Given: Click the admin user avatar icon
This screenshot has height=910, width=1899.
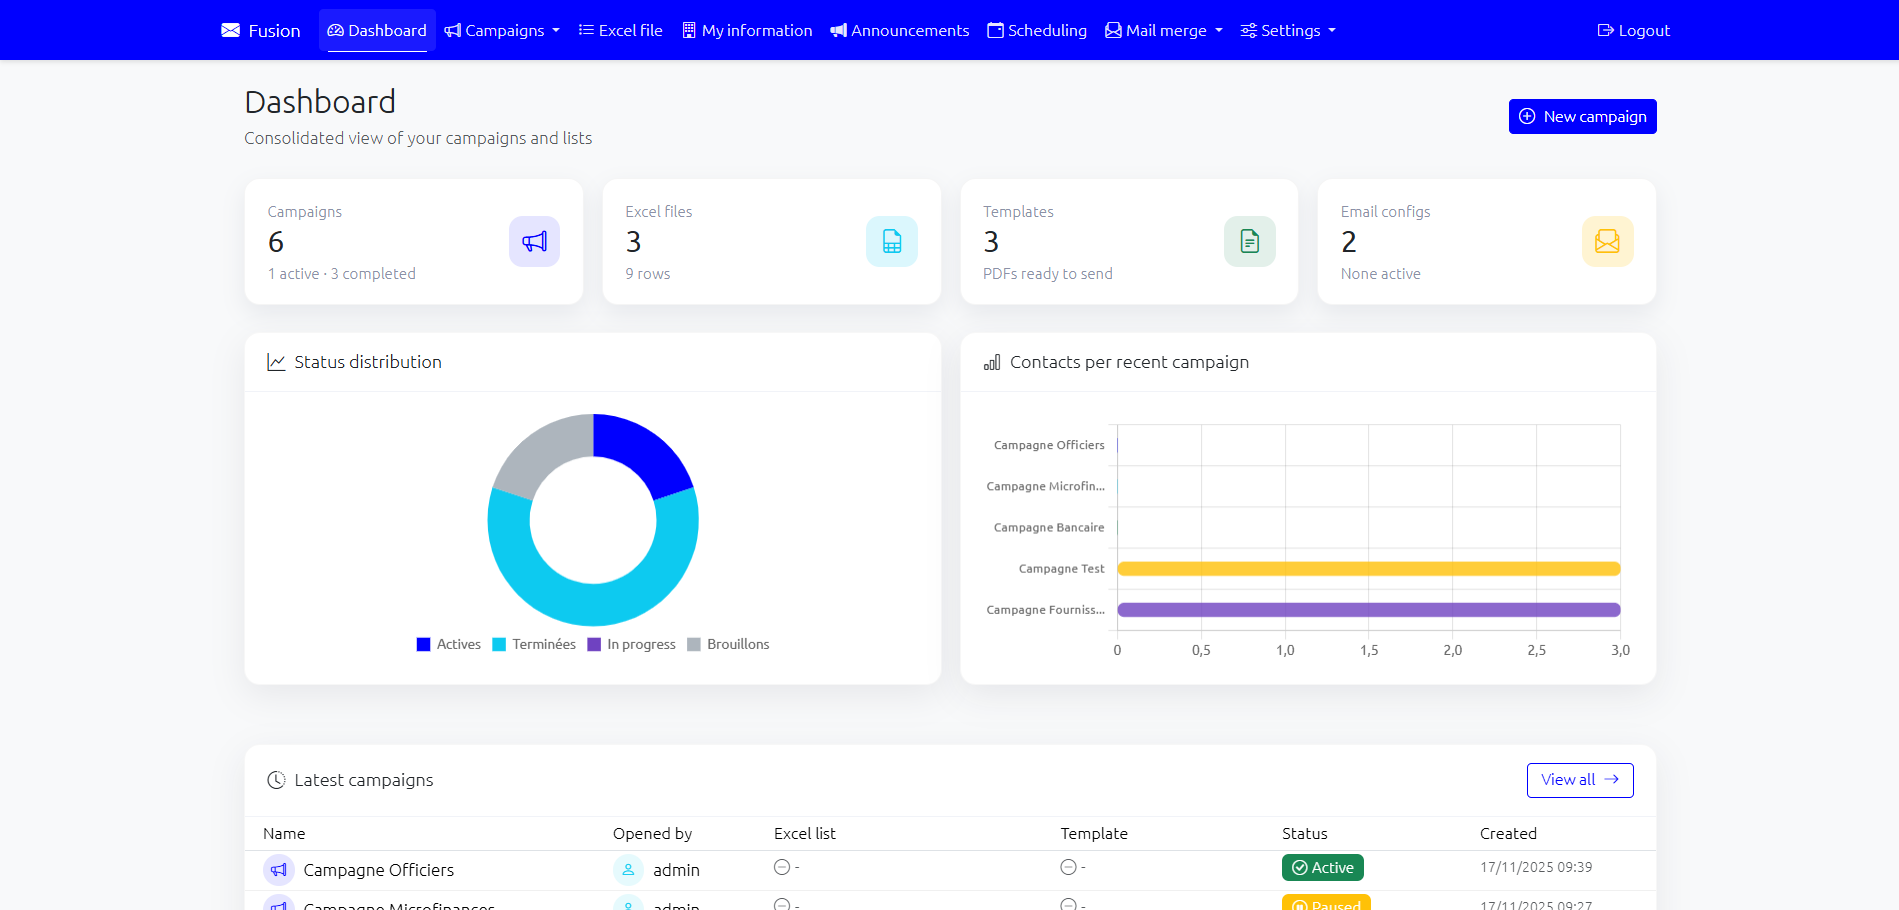Looking at the screenshot, I should 628,870.
